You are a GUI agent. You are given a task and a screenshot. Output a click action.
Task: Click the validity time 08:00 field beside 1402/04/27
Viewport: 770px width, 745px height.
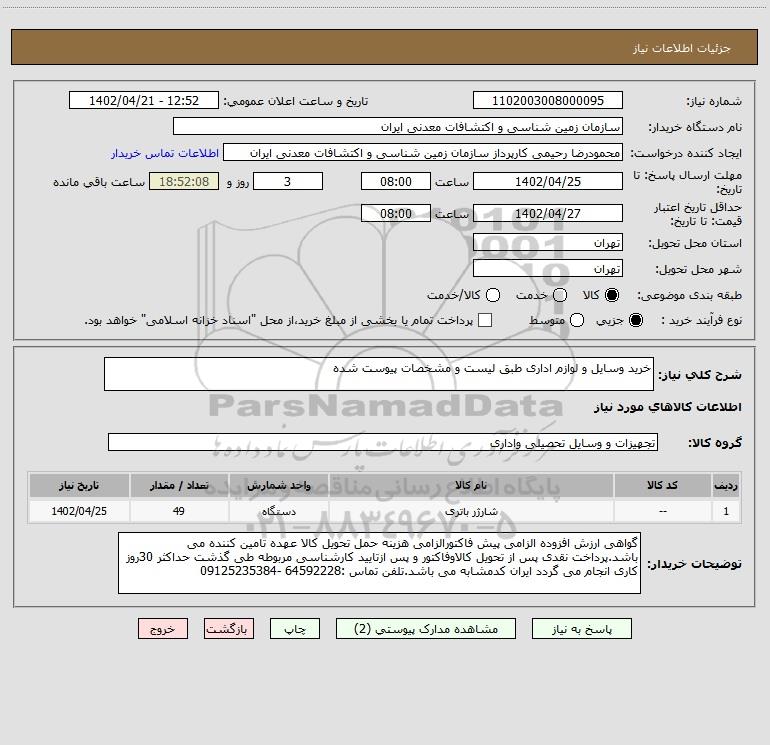pos(396,213)
